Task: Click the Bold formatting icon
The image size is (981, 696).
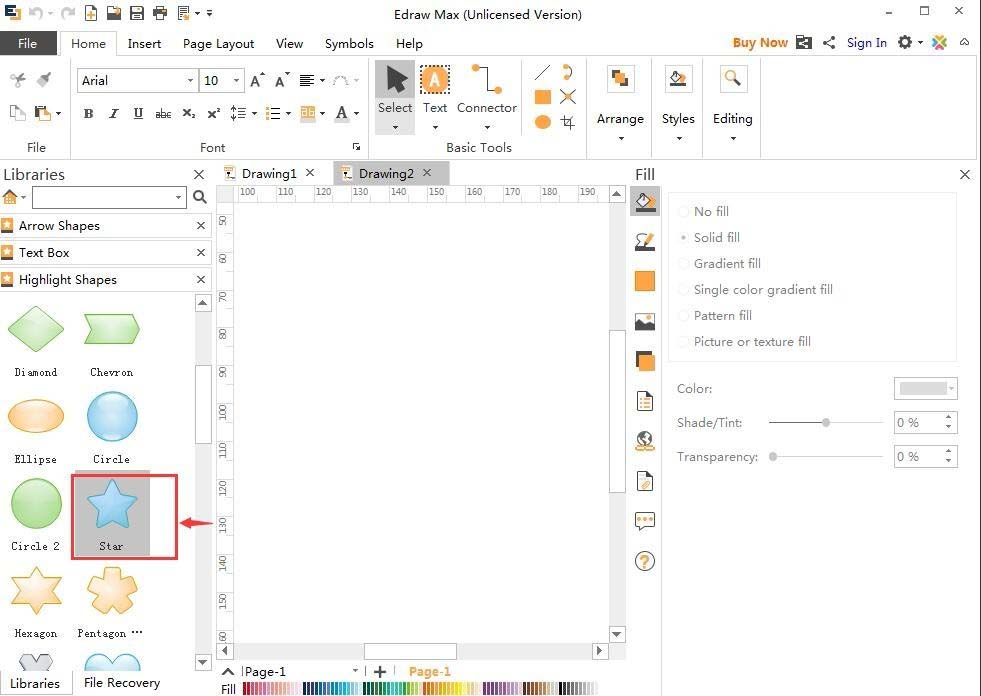Action: click(x=89, y=114)
